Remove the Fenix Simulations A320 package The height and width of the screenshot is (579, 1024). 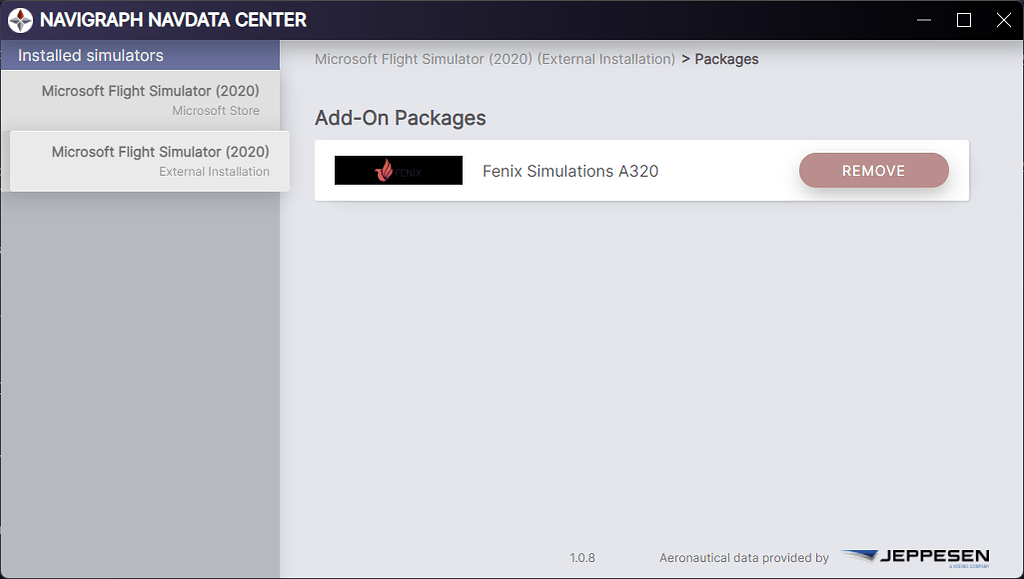click(873, 171)
